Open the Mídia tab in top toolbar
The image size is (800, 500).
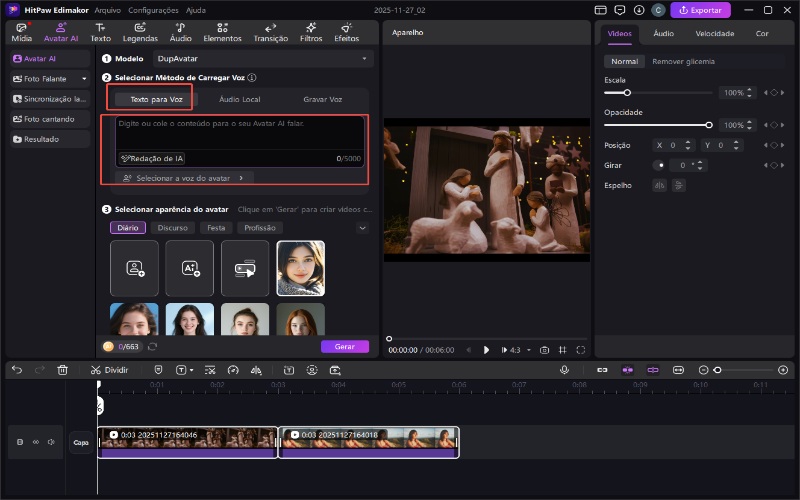[21, 33]
